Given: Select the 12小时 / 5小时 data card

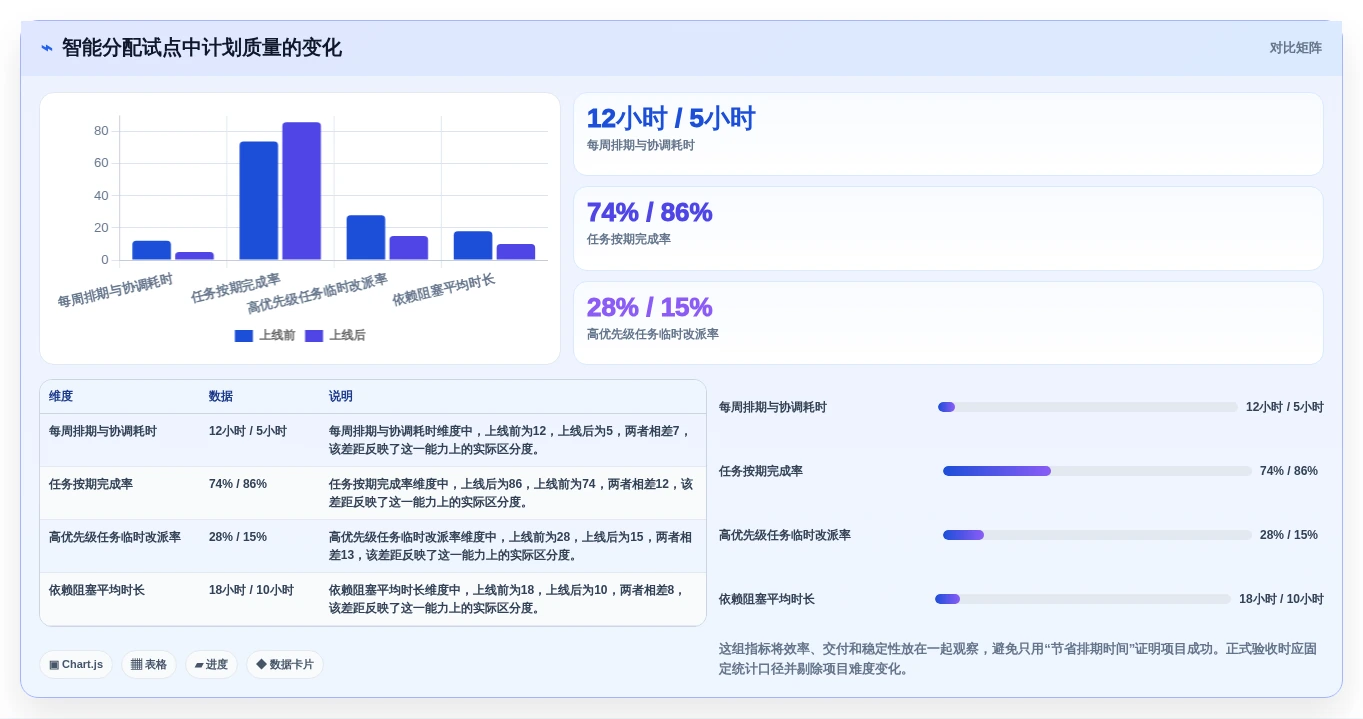Looking at the screenshot, I should [948, 134].
